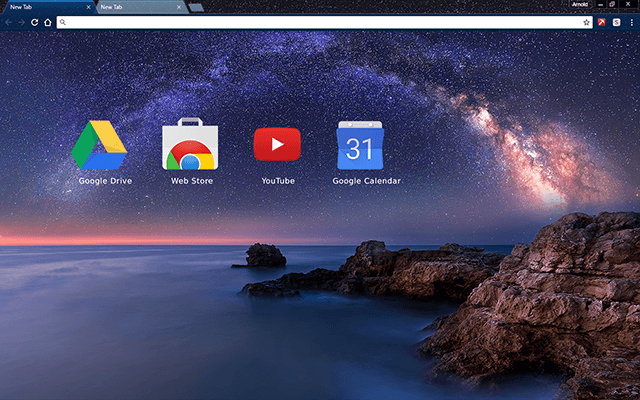The height and width of the screenshot is (400, 640).
Task: Bookmark this page with the star
Action: pos(587,22)
